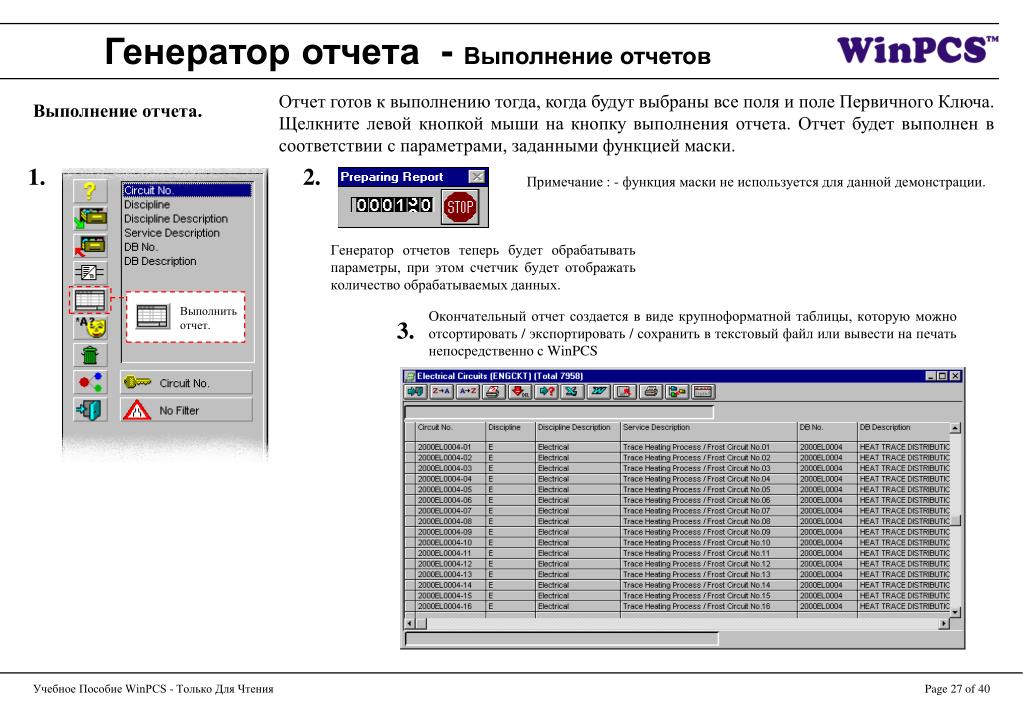Select cell 2000EL0004-10 in Circuit No. column
1023x708 pixels.
(x=450, y=543)
